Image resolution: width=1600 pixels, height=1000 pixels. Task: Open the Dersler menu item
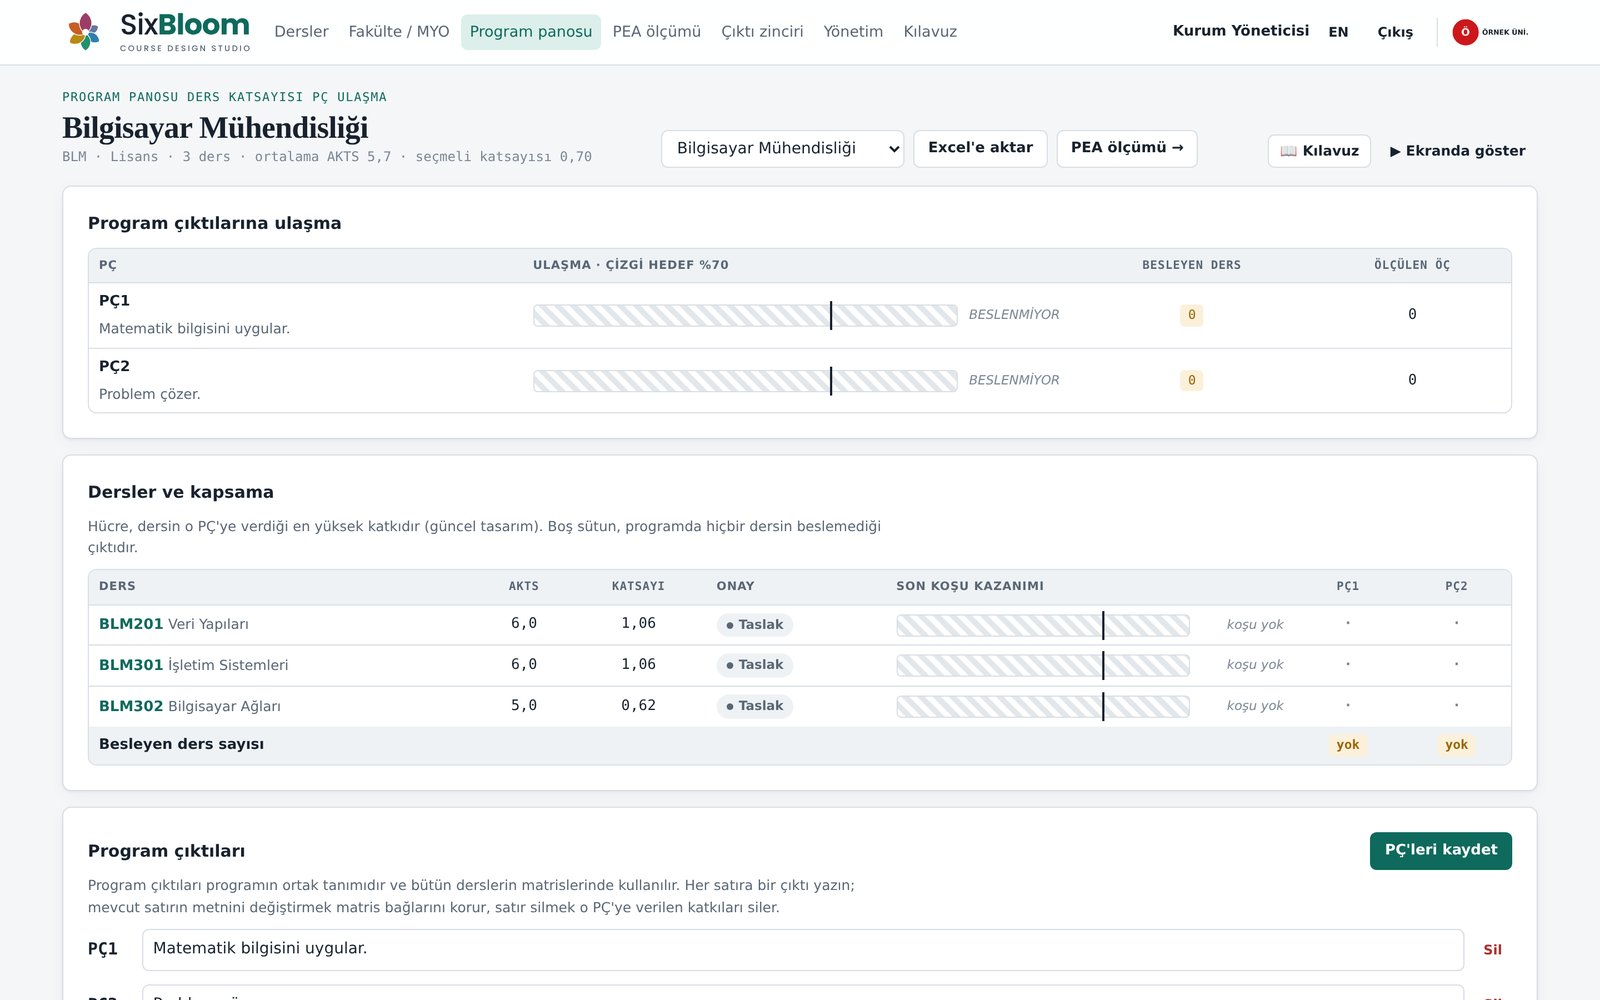tap(301, 32)
